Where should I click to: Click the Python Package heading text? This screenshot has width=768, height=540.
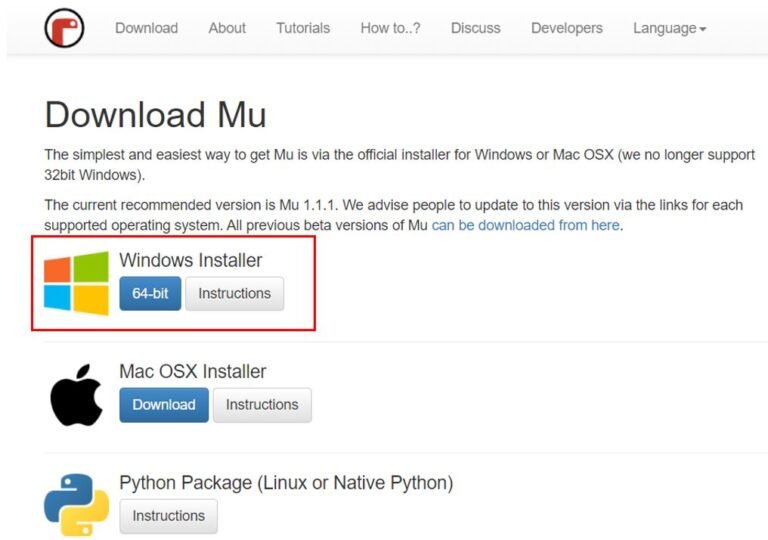[x=285, y=483]
